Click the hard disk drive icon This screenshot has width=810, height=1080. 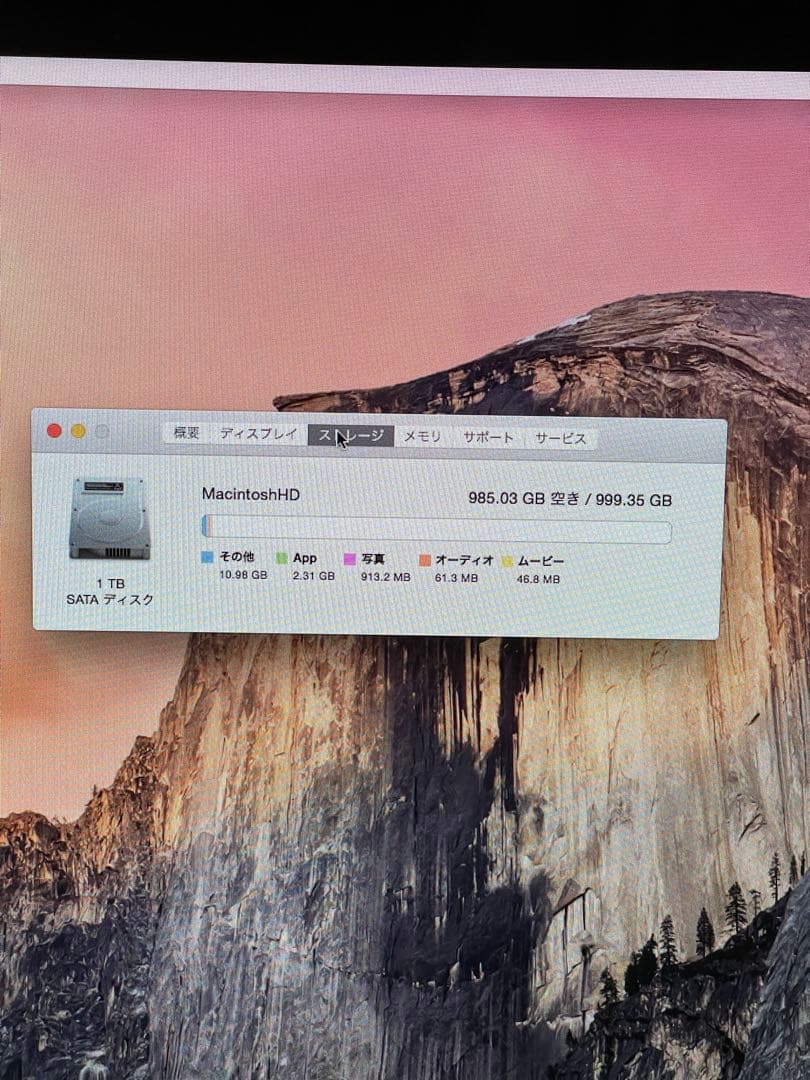tap(110, 518)
